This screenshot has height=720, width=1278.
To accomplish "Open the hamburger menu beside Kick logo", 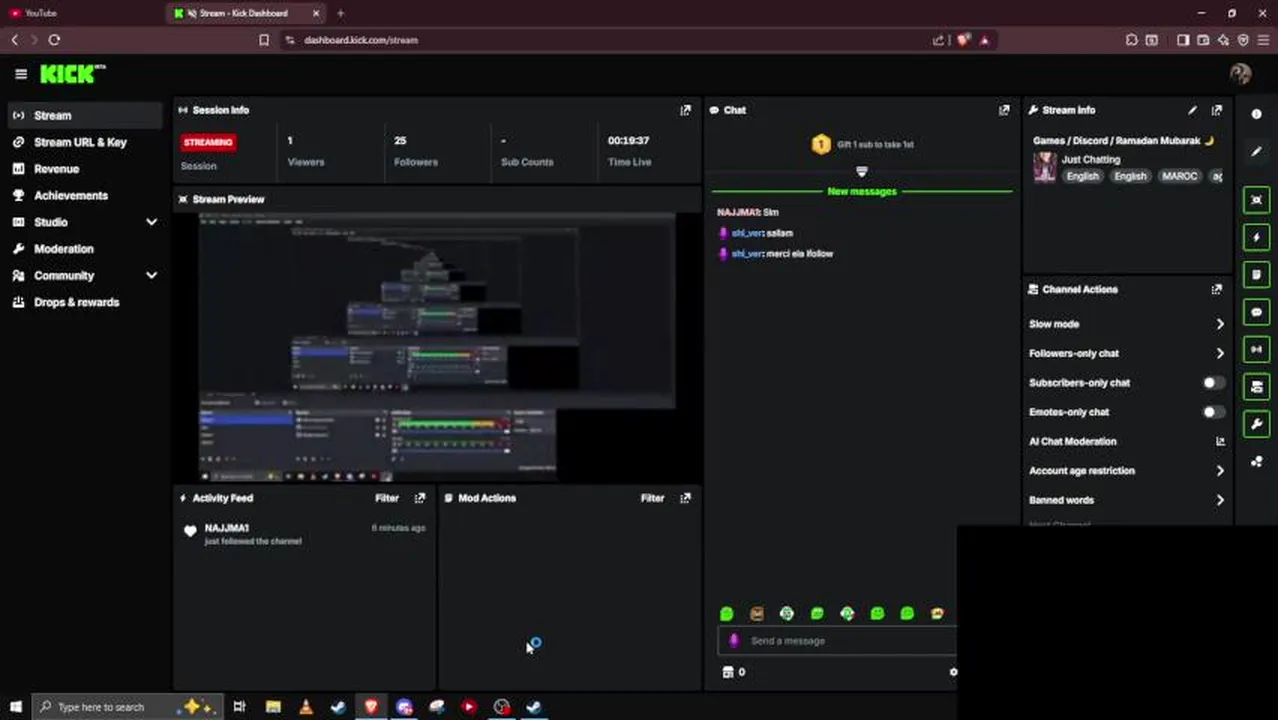I will click(x=21, y=74).
